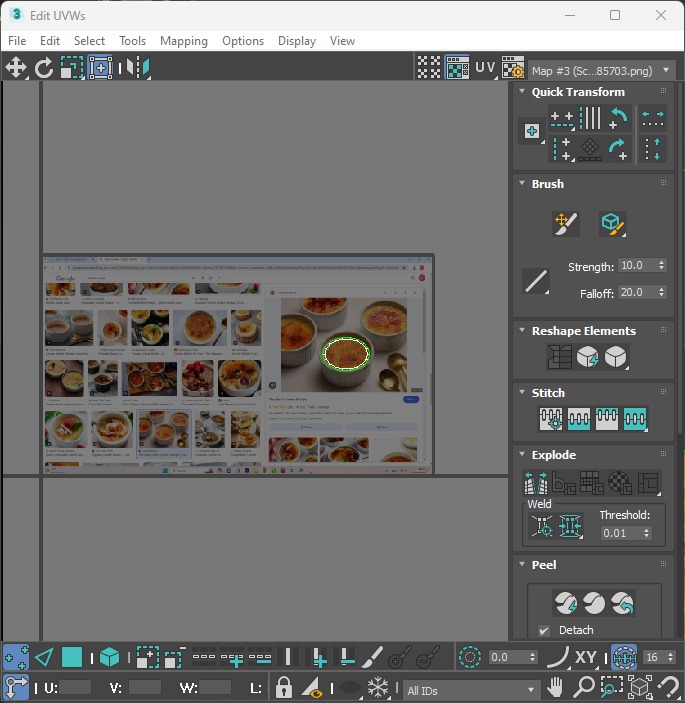Toggle Show Map in dialog icon

457,68
